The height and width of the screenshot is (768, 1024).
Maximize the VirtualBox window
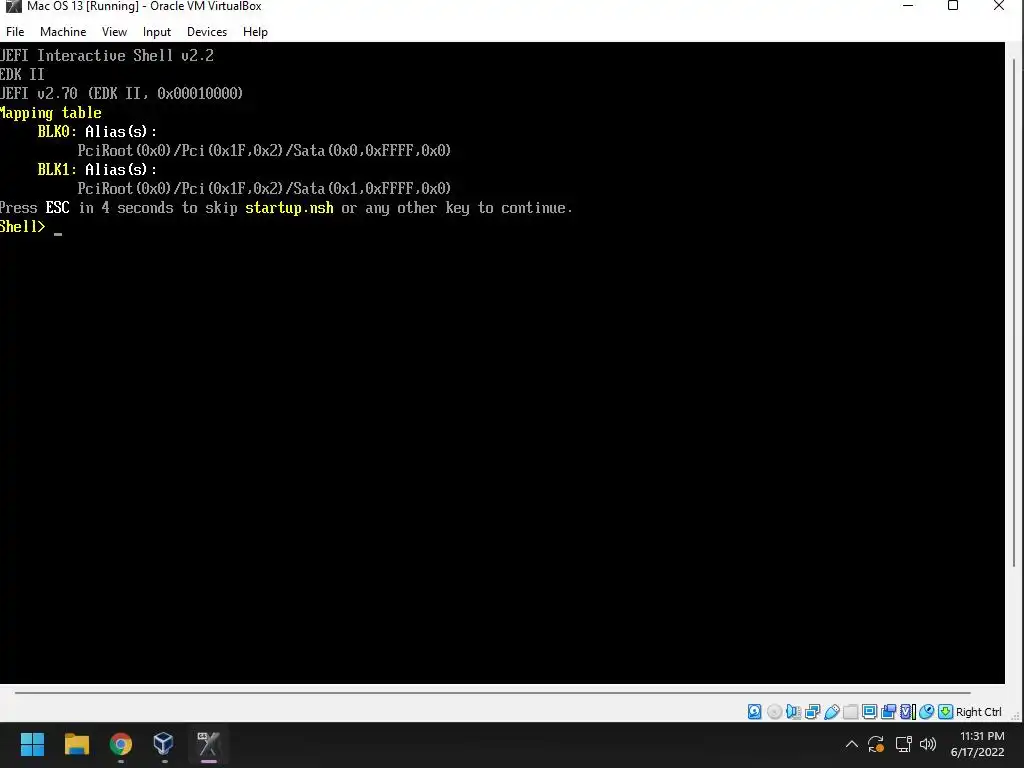click(953, 7)
